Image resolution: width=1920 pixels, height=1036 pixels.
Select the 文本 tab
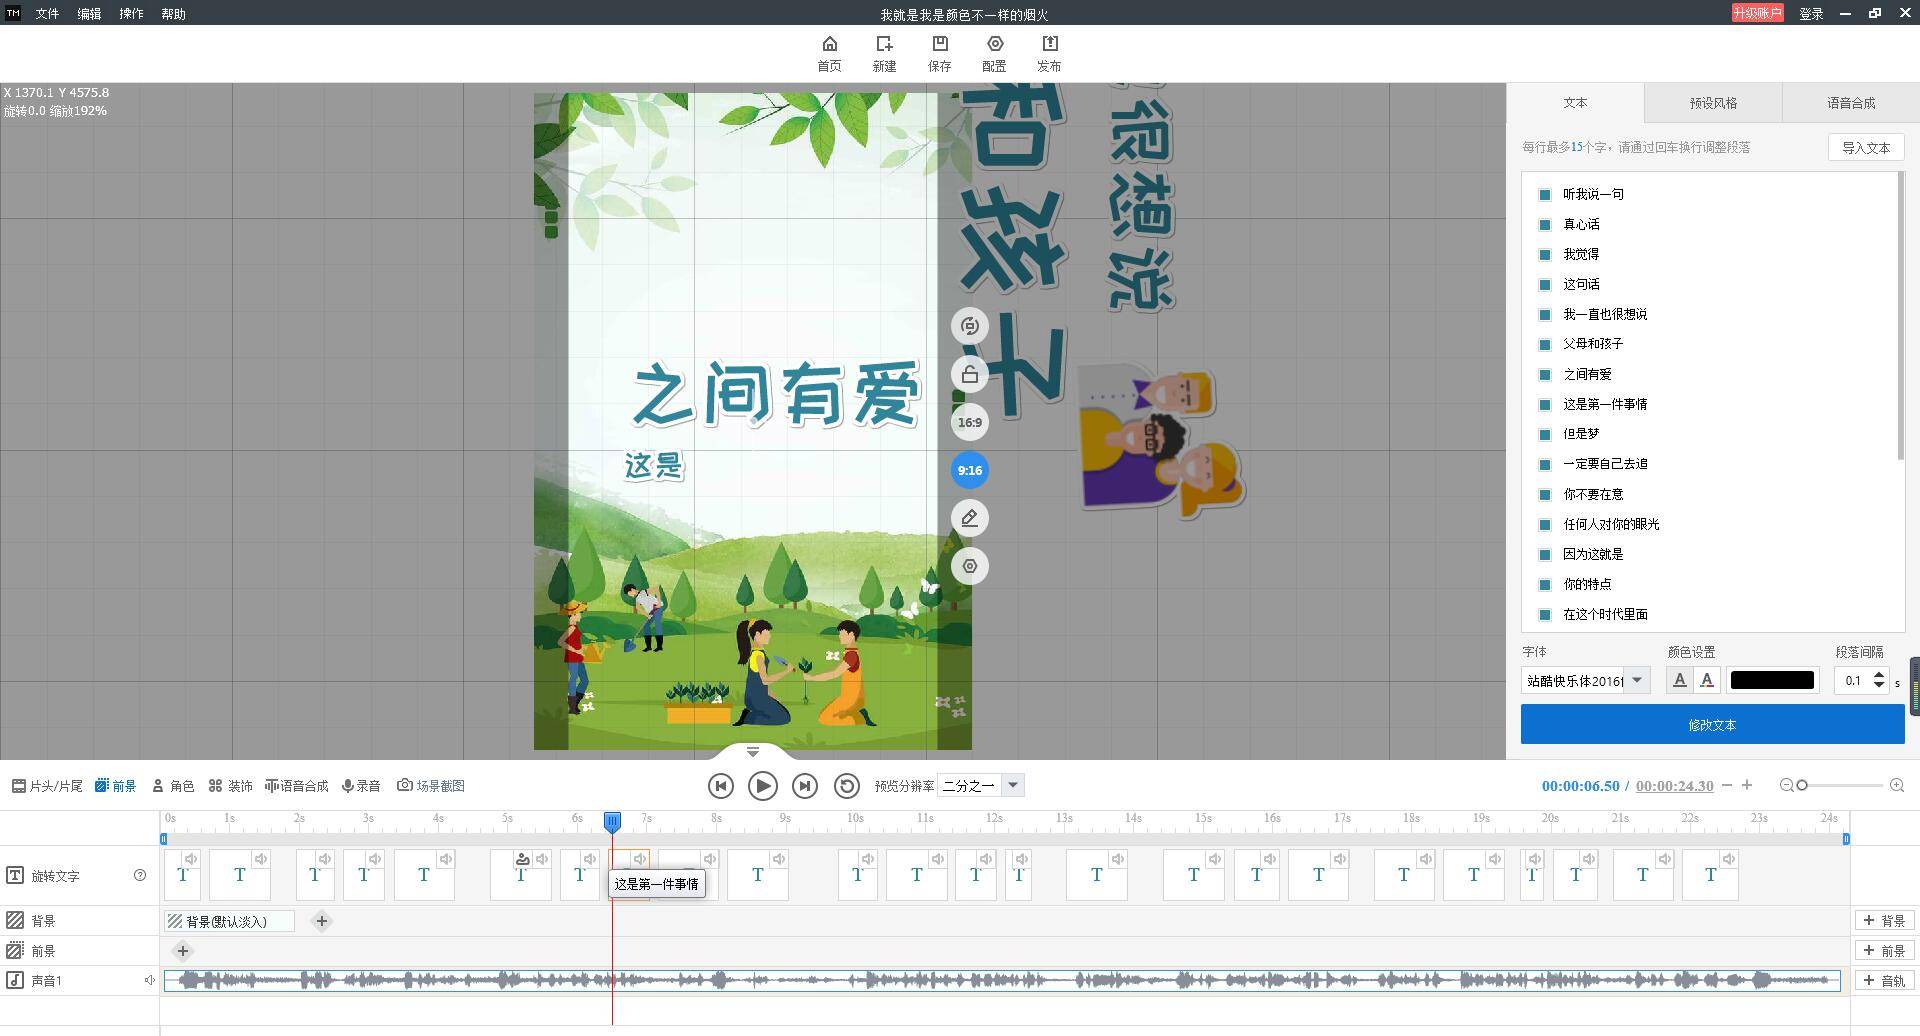coord(1575,103)
